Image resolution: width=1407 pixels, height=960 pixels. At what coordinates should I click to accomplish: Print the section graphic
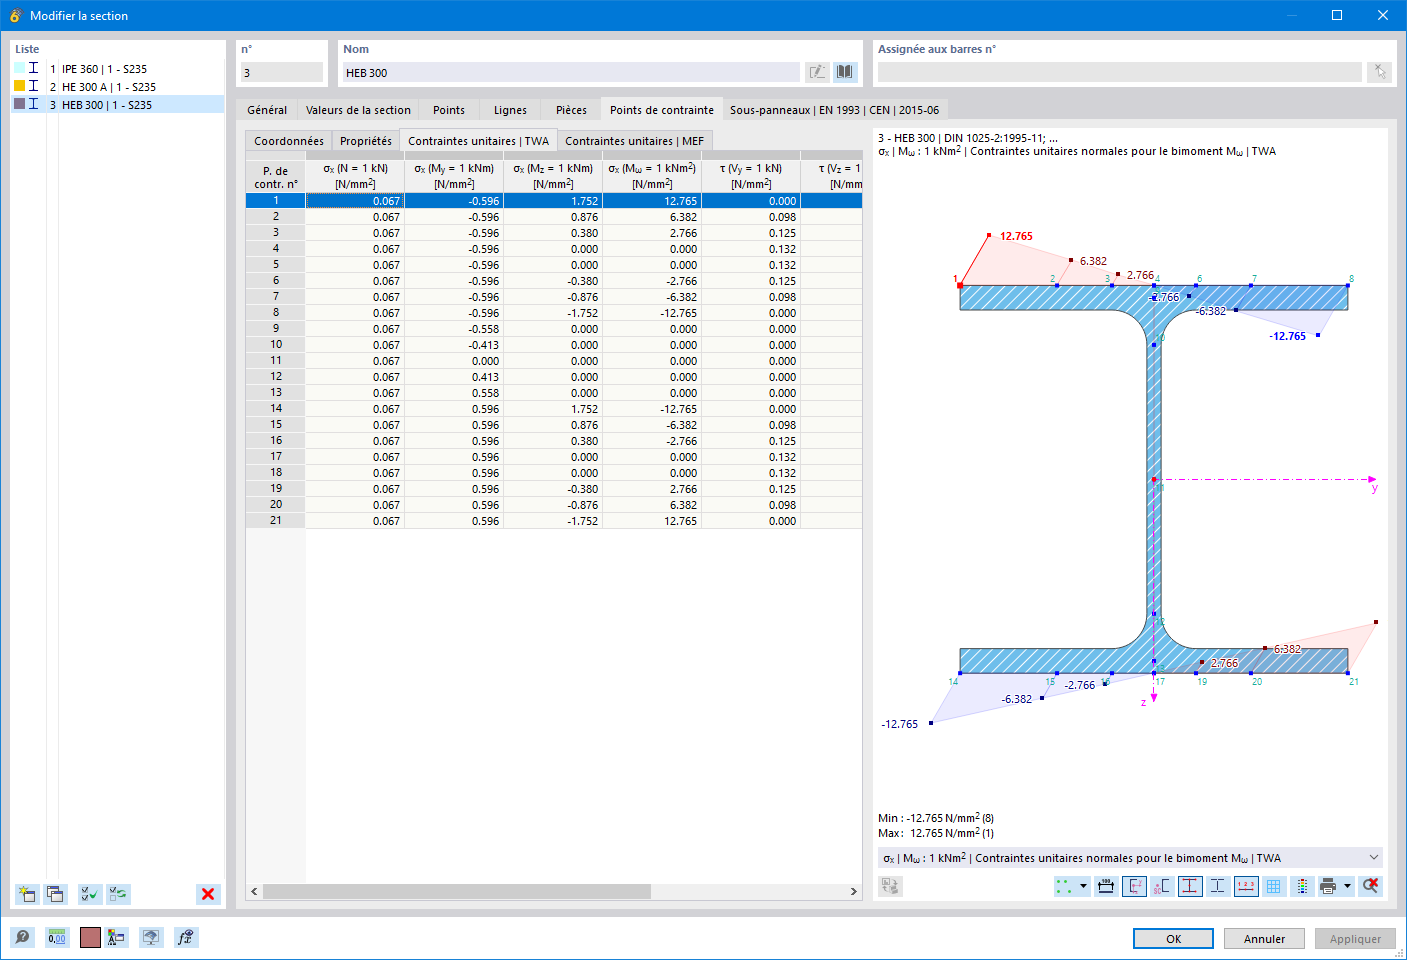click(1328, 886)
